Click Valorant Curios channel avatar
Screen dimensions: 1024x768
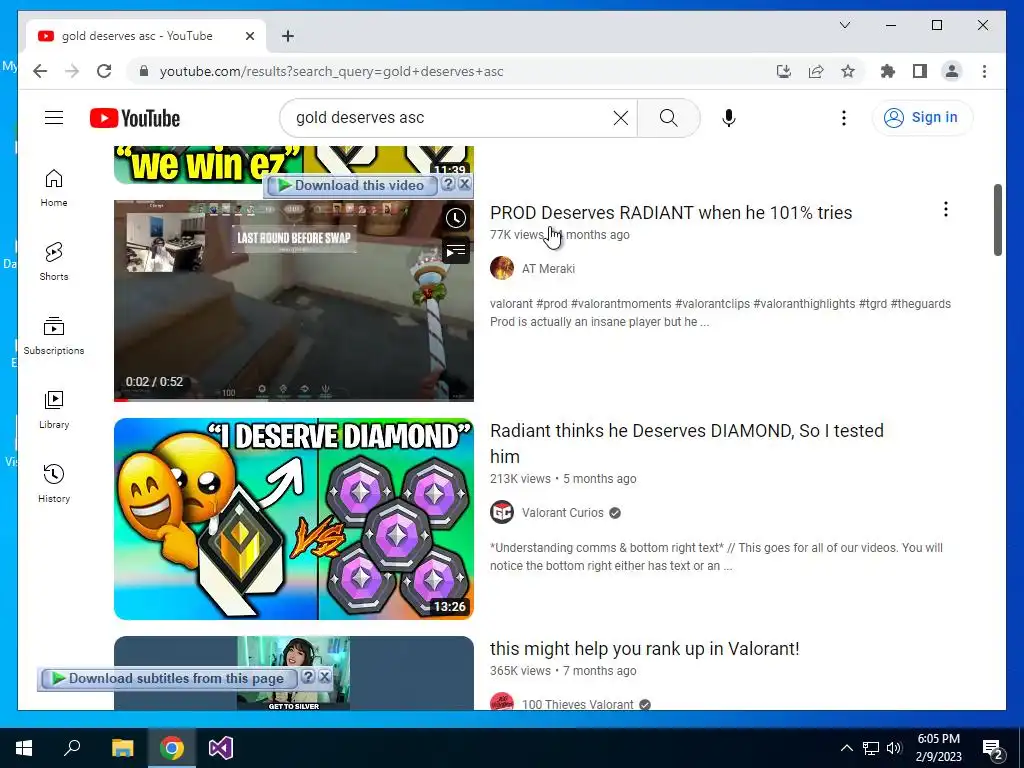coord(502,513)
